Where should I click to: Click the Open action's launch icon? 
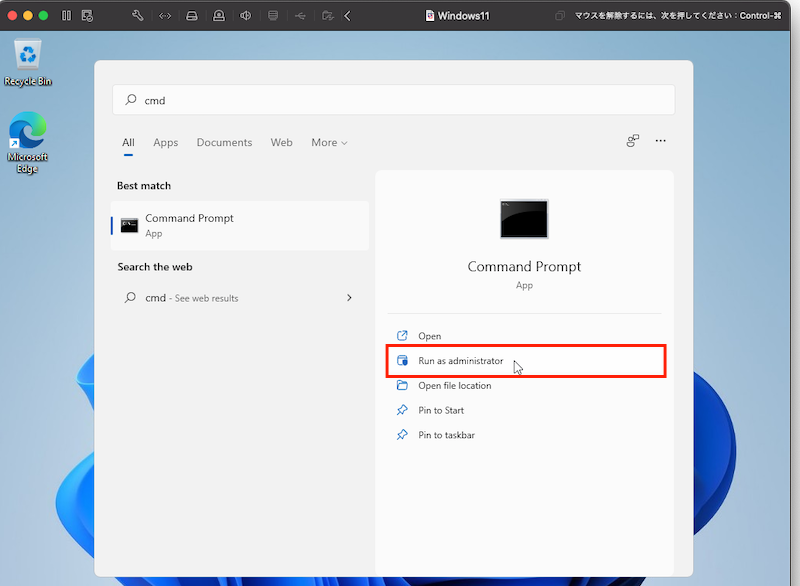click(402, 336)
